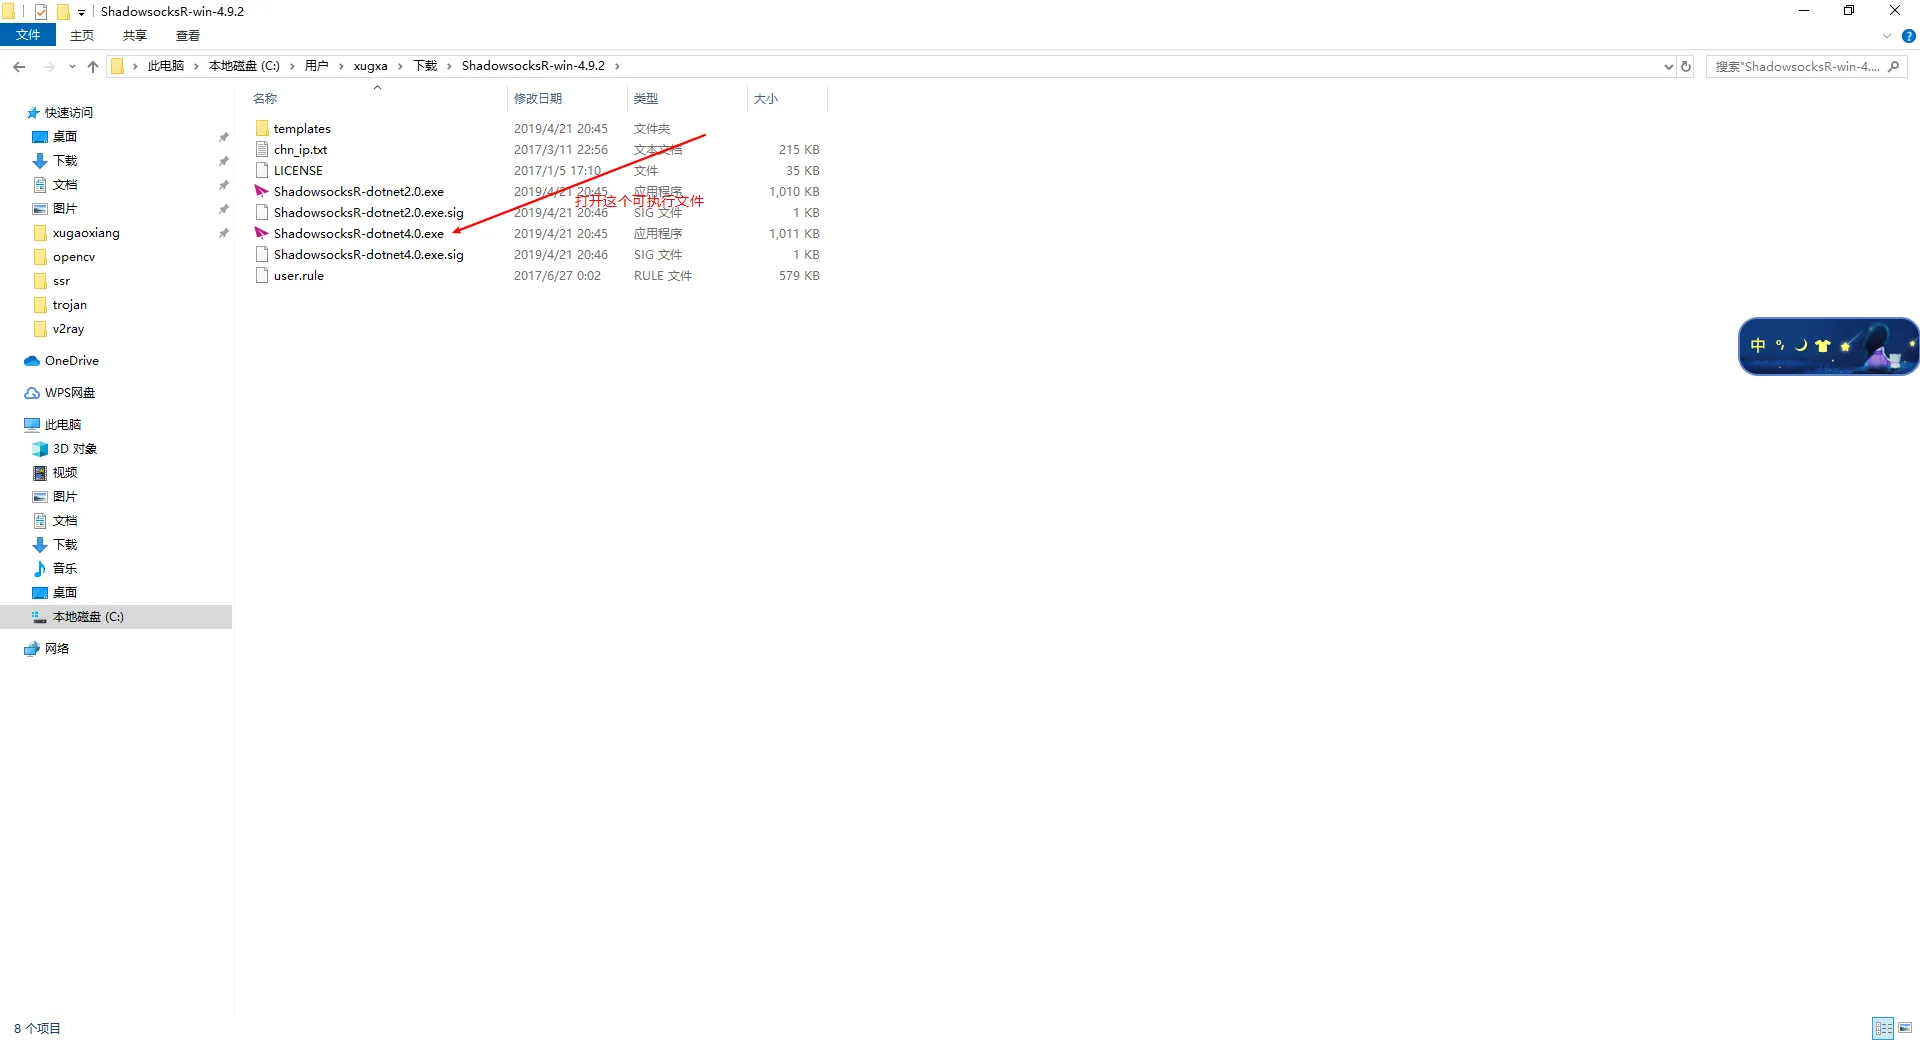This screenshot has width=1920, height=1040.
Task: Open 快速访问 in navigation pane
Action: click(68, 113)
